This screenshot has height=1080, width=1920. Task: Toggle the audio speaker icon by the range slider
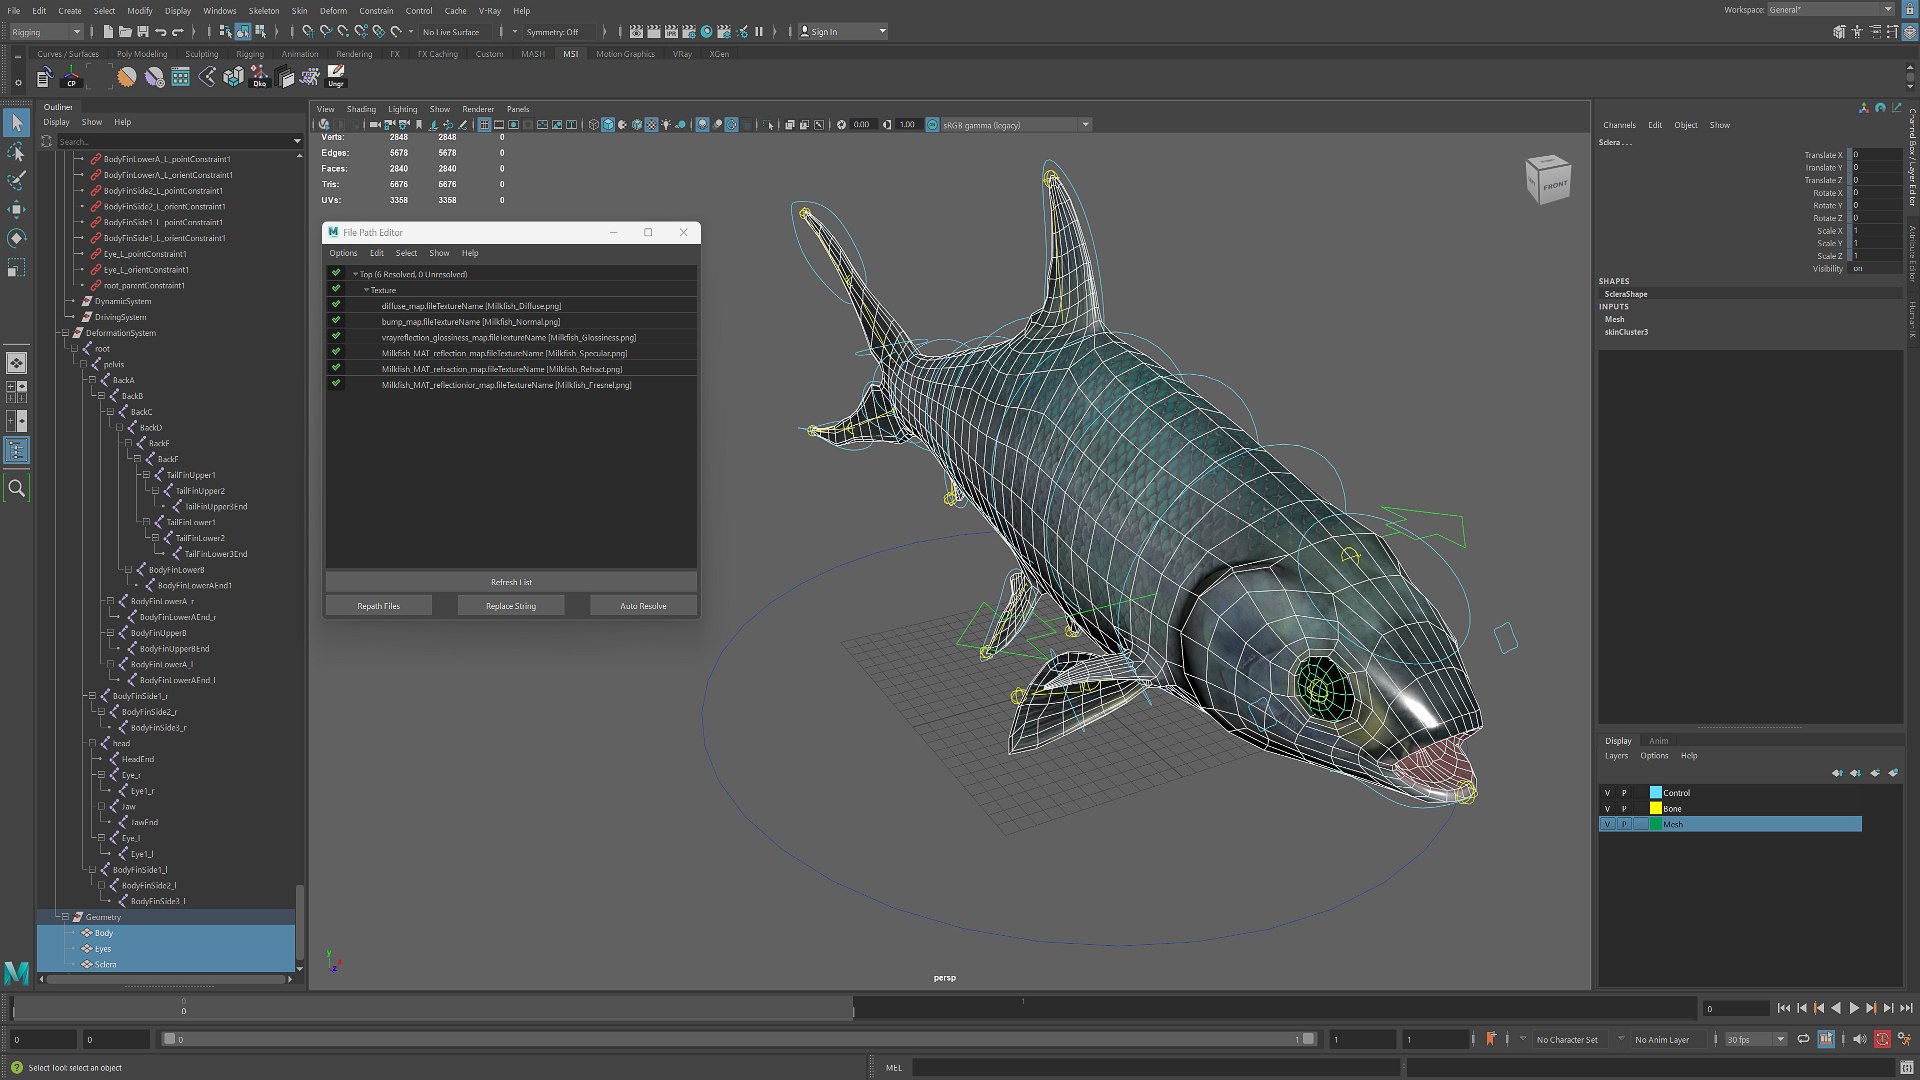click(x=1859, y=1039)
